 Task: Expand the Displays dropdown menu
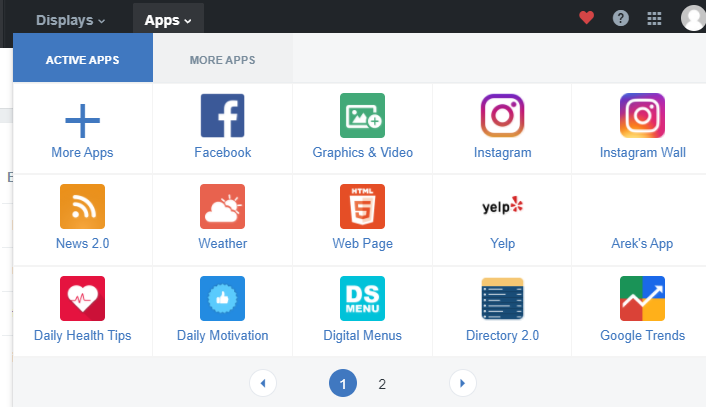pyautogui.click(x=70, y=20)
